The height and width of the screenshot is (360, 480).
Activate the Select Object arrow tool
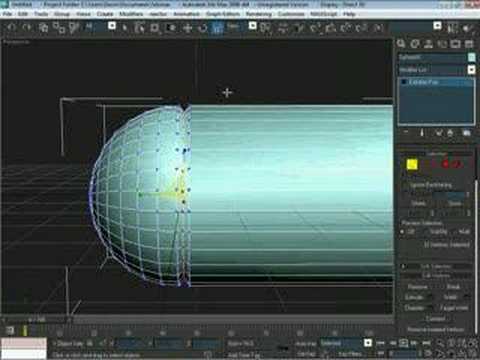125,28
